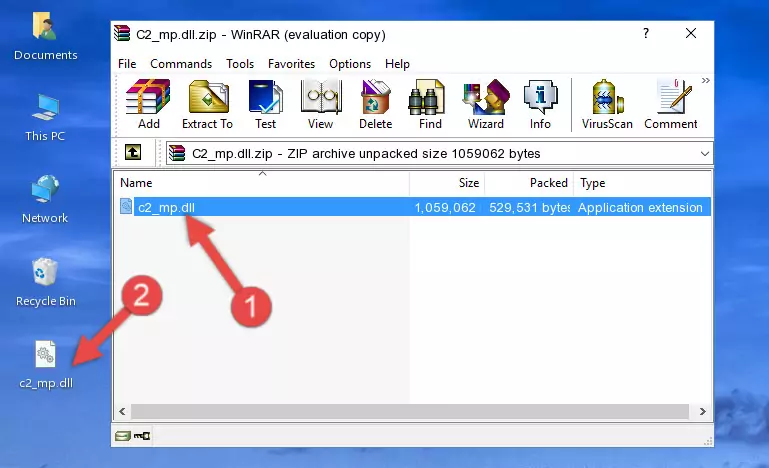Open the Options menu
Viewport: 769px width, 468px height.
[x=350, y=64]
